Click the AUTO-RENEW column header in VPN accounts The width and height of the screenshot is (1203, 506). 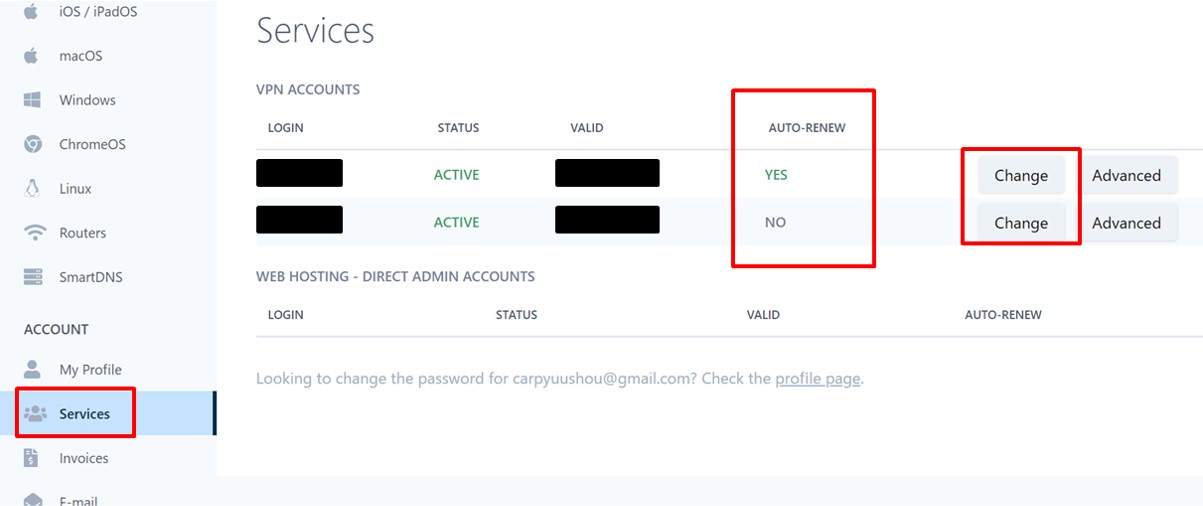806,128
